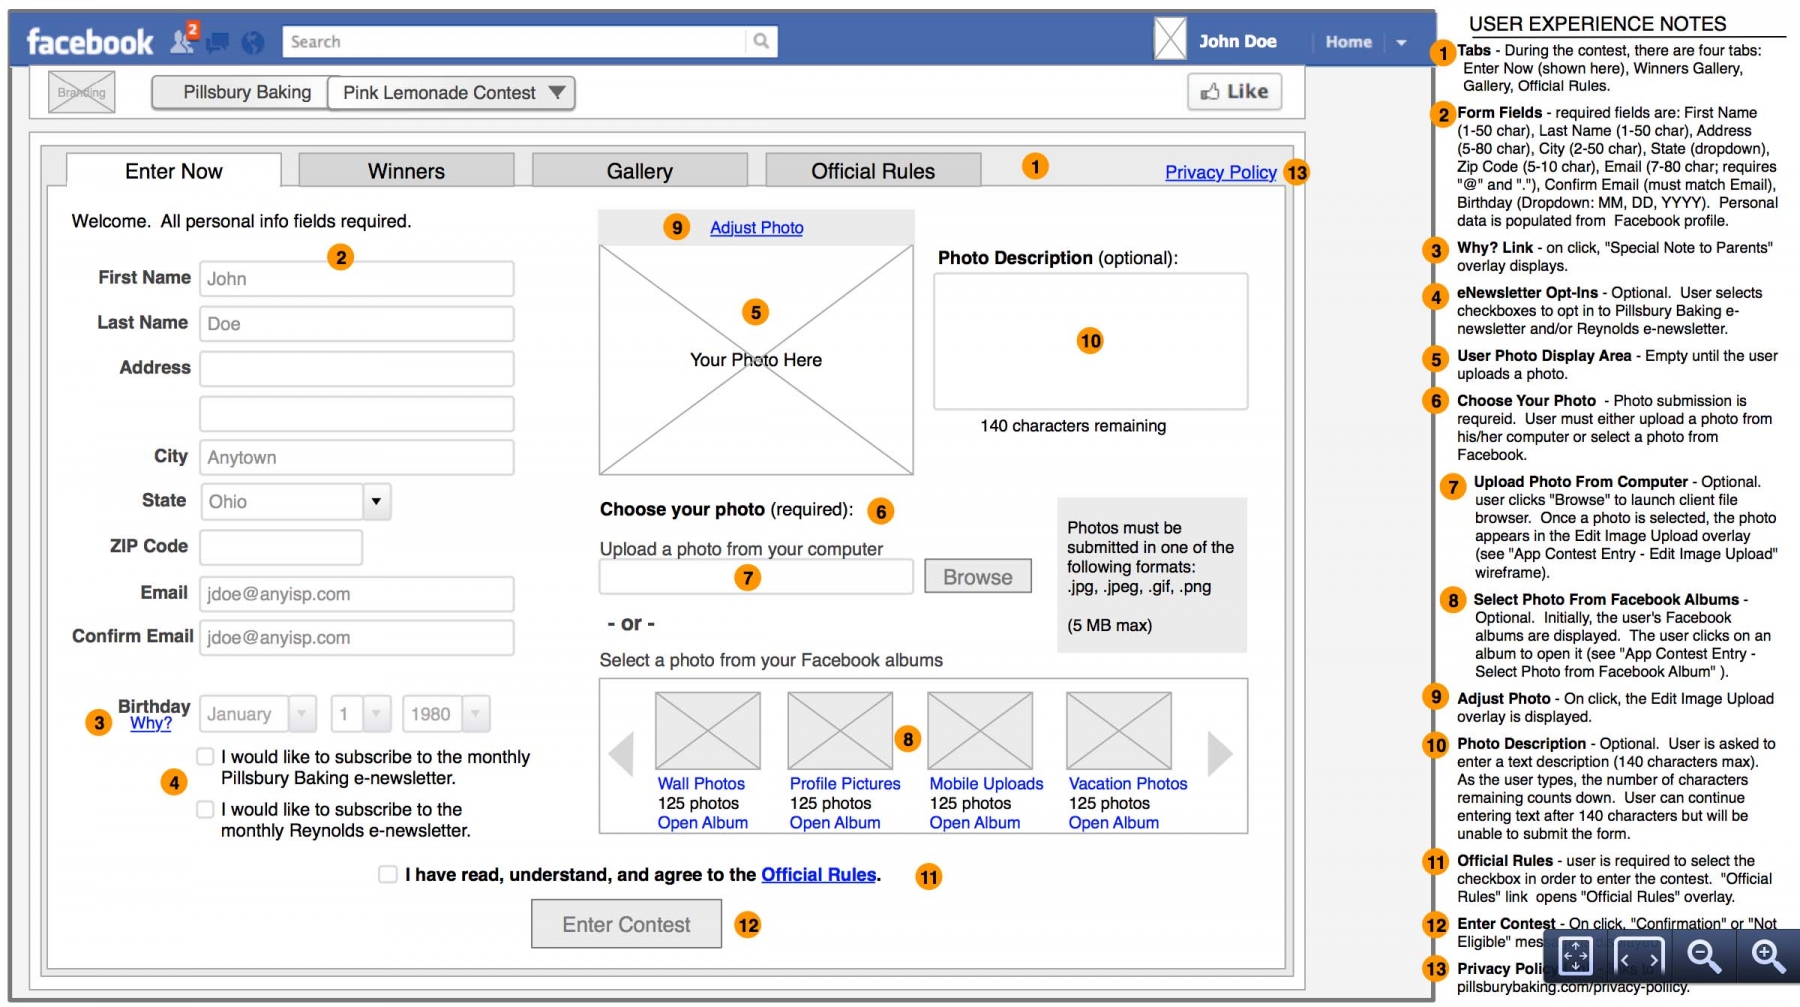Open the birthday month dropdown January
The image size is (1800, 1007).
(259, 714)
